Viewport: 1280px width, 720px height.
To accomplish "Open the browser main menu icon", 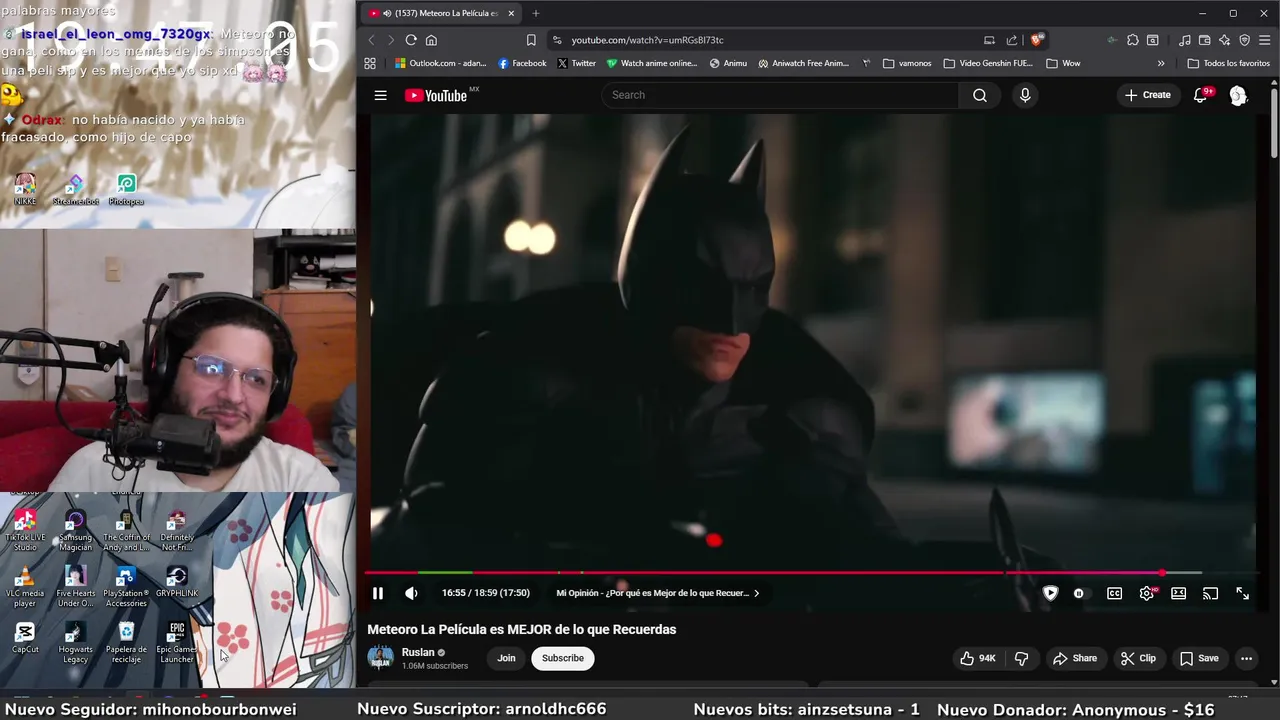I will coord(1264,40).
